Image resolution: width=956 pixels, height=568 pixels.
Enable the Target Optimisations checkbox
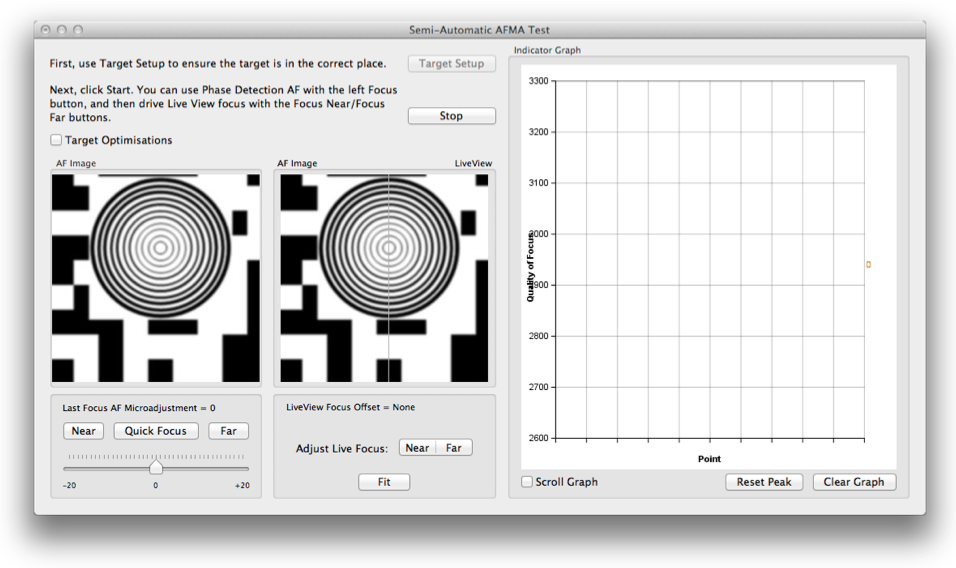pyautogui.click(x=57, y=141)
